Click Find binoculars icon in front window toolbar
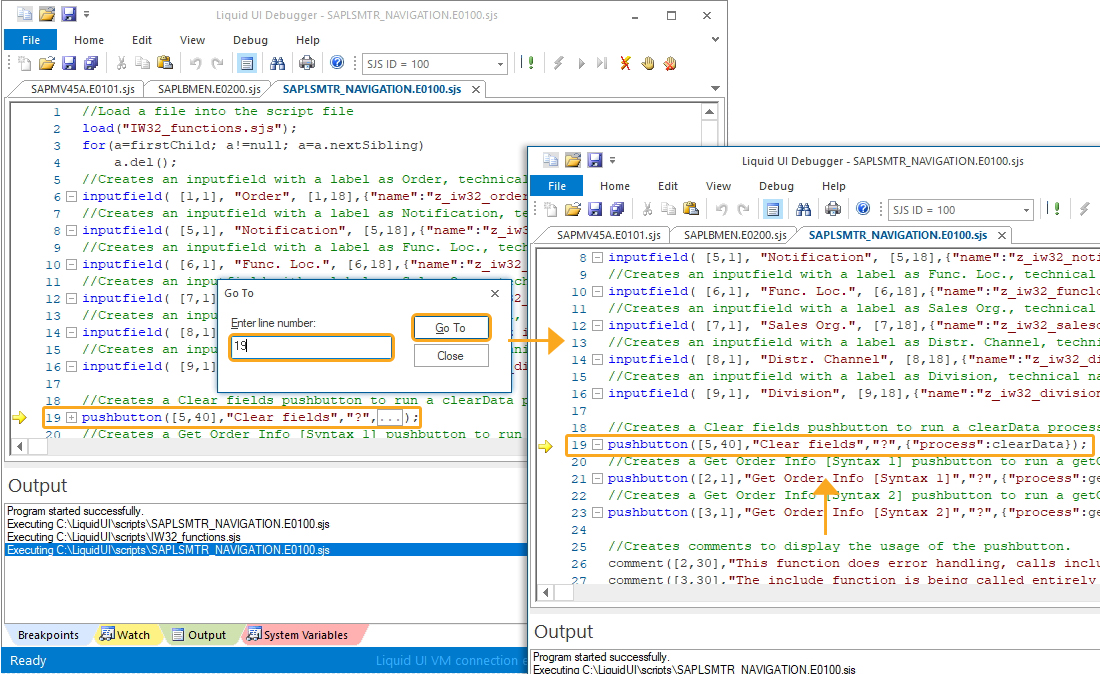Image resolution: width=1100 pixels, height=674 pixels. click(803, 209)
